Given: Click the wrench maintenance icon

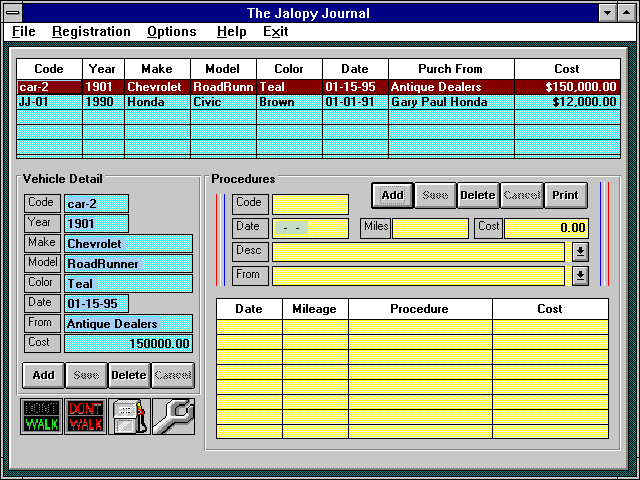Looking at the screenshot, I should pyautogui.click(x=173, y=416).
